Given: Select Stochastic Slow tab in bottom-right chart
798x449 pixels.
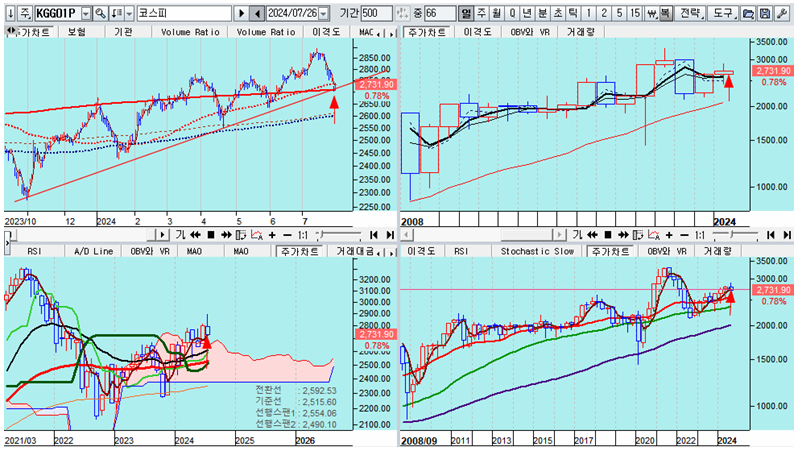Looking at the screenshot, I should click(x=537, y=251).
